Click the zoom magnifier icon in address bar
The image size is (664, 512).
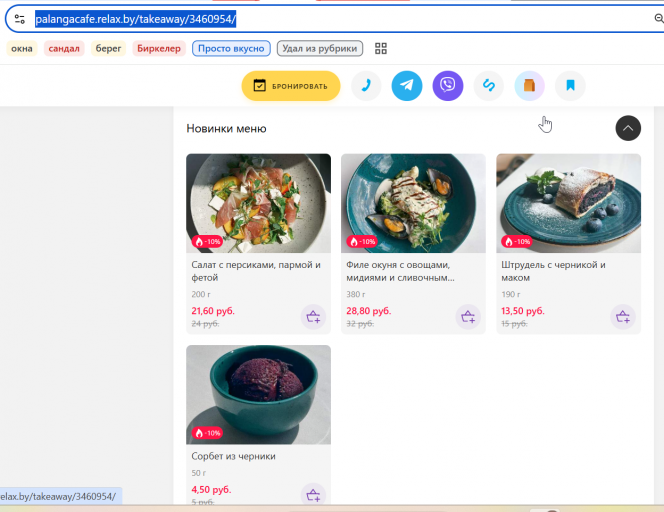(x=659, y=19)
